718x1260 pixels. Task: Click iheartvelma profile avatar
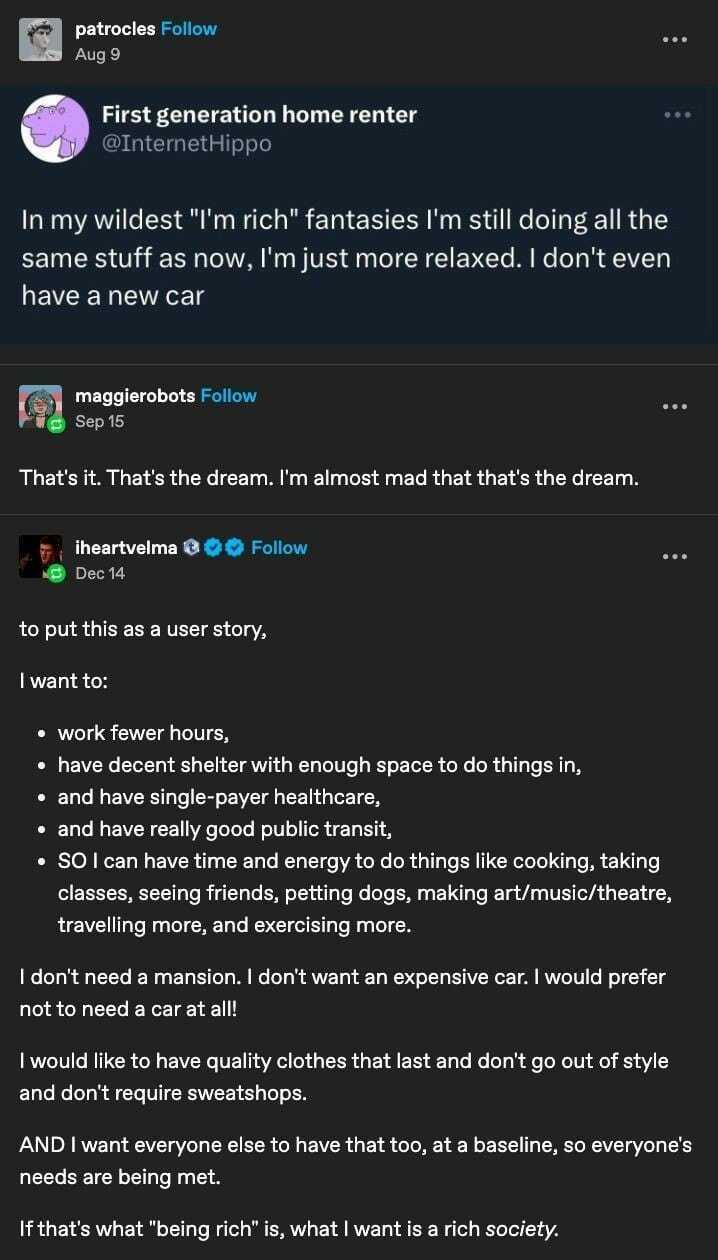tap(38, 555)
